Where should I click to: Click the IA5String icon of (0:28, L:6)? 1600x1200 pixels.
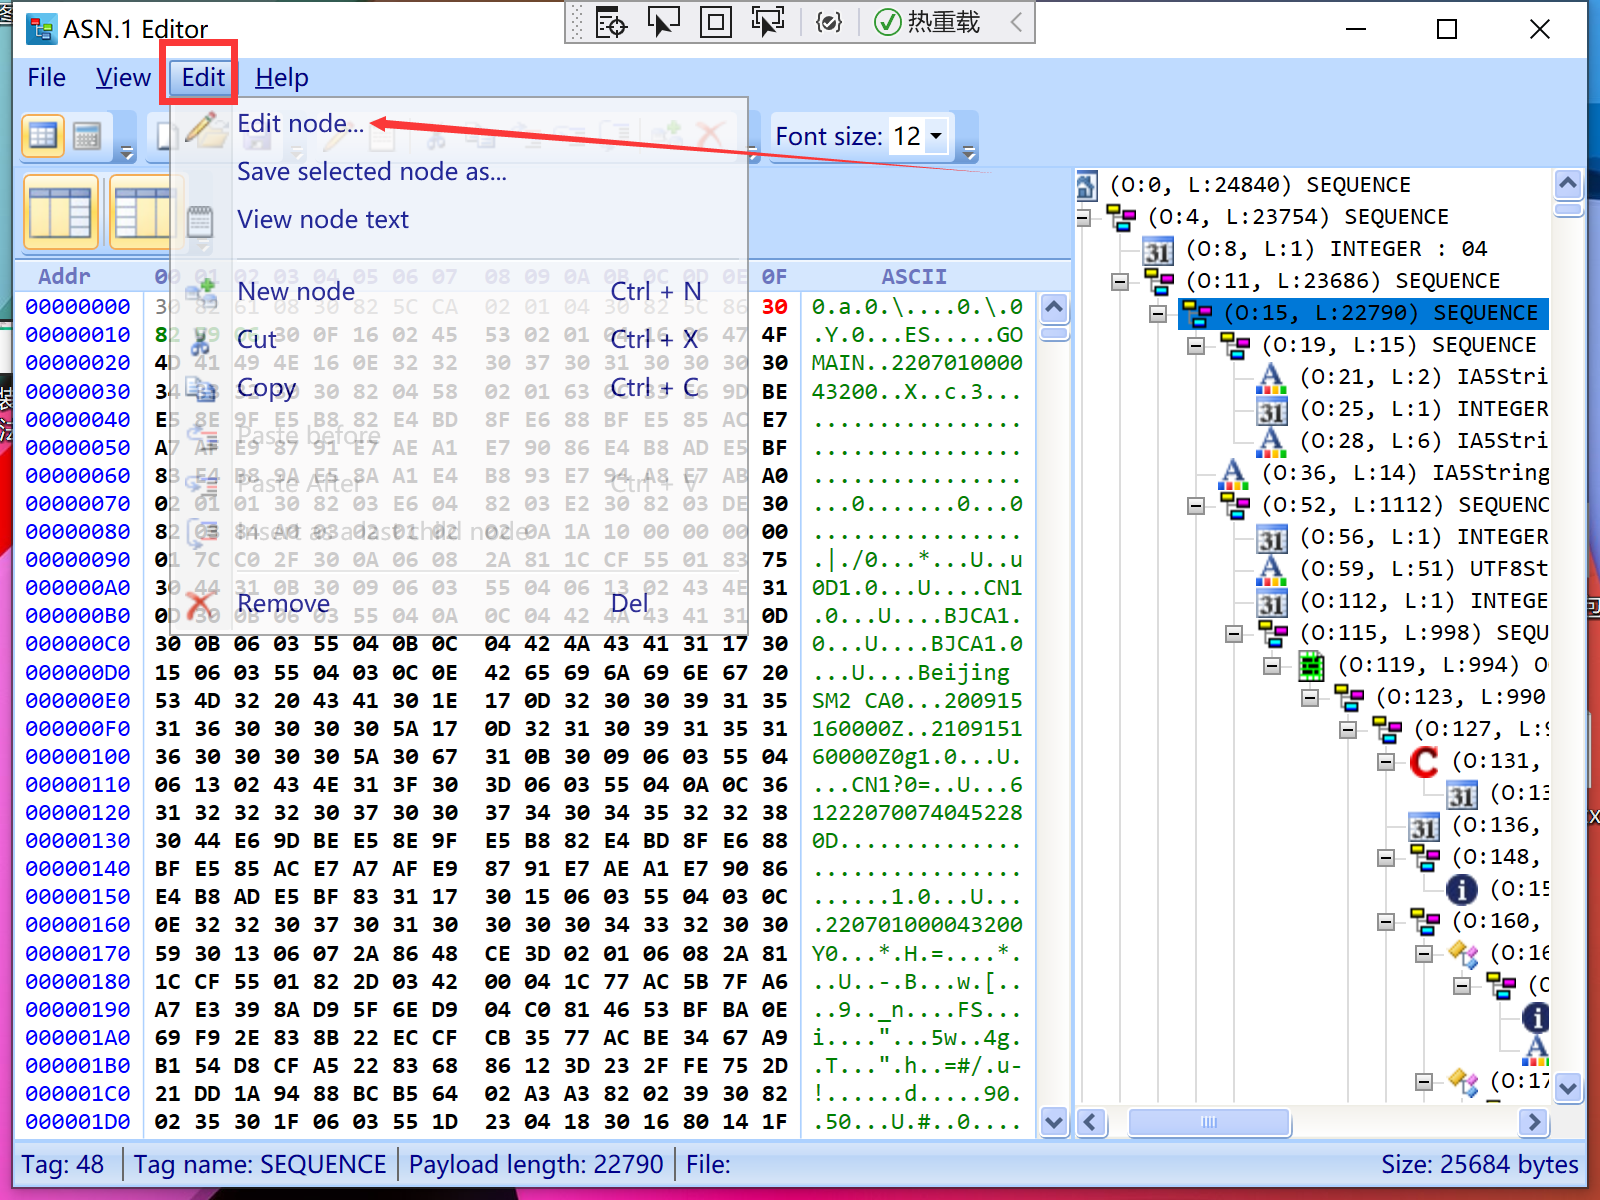click(x=1271, y=441)
